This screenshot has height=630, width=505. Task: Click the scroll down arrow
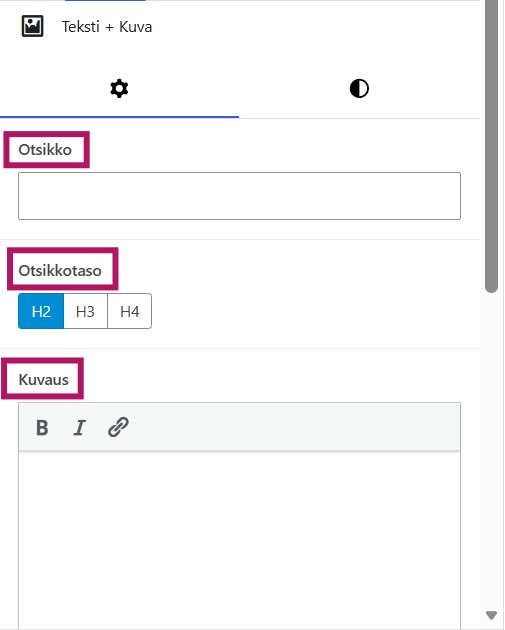click(491, 615)
